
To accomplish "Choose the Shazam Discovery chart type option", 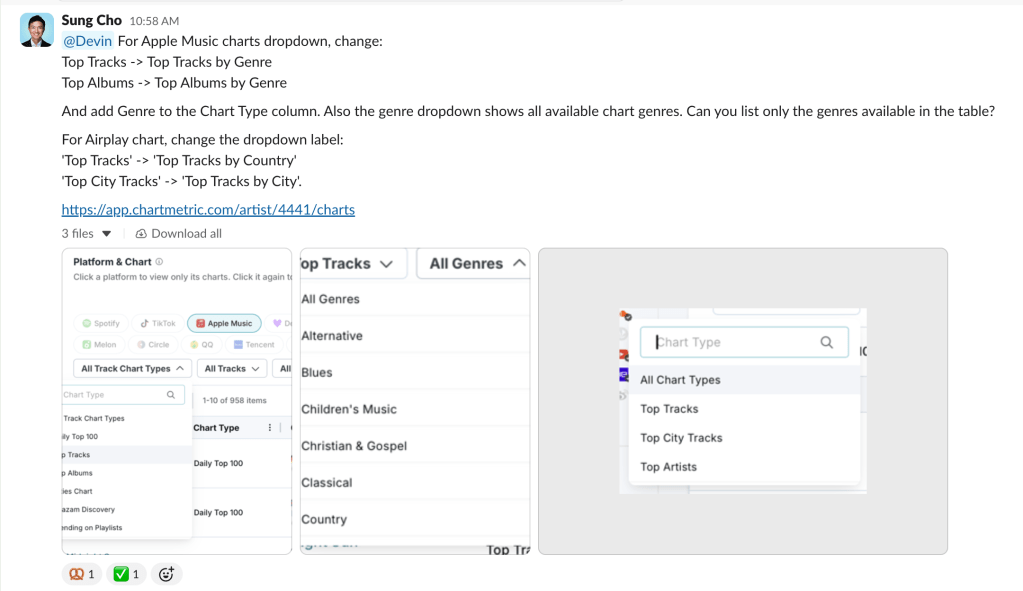I will 89,509.
